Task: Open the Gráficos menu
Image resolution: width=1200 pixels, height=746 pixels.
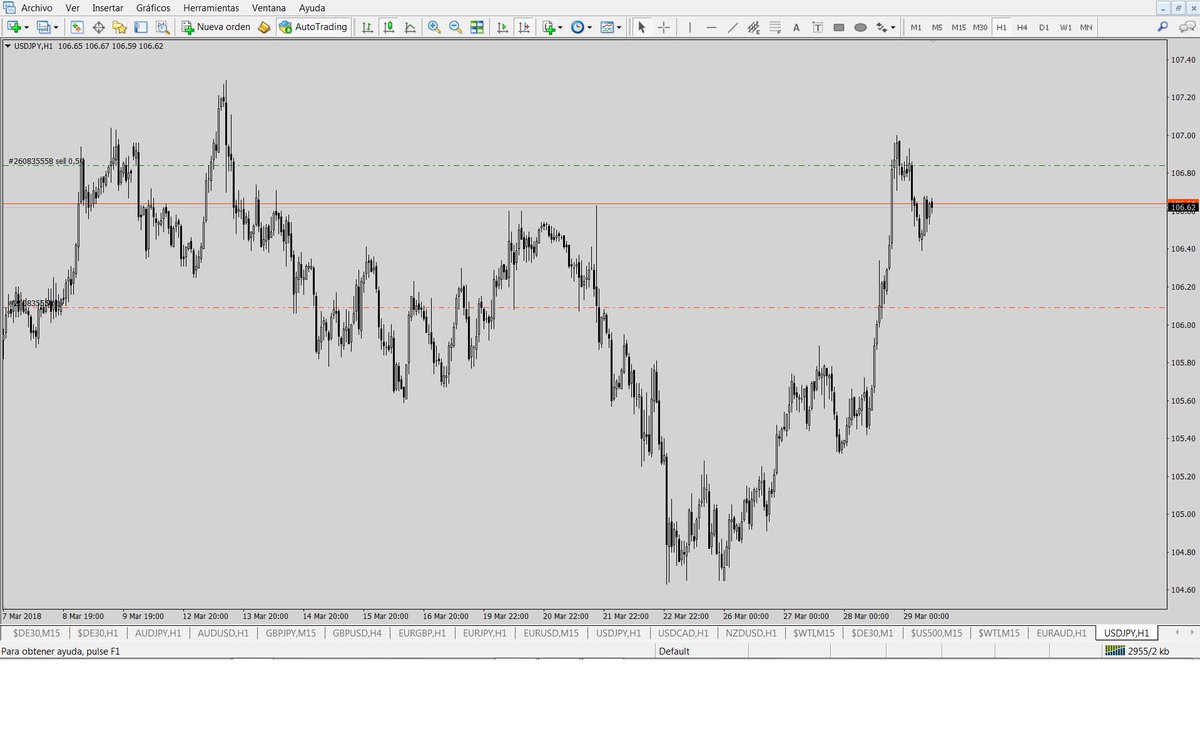Action: tap(153, 7)
